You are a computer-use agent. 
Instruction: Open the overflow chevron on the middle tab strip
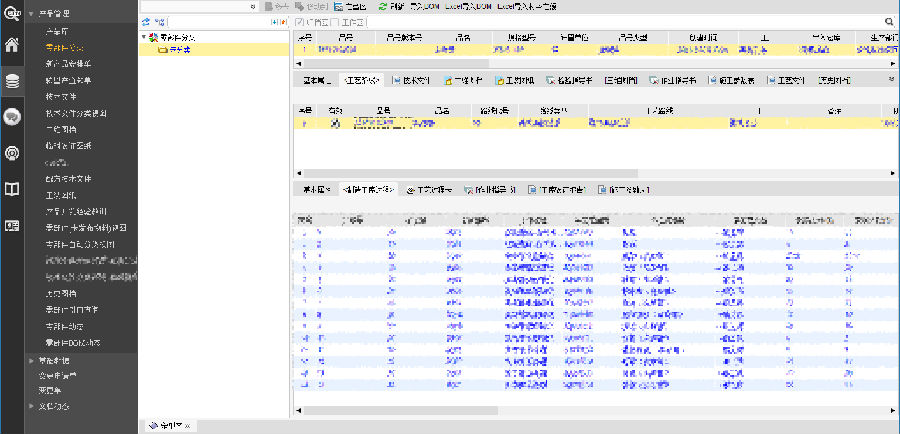coord(890,78)
